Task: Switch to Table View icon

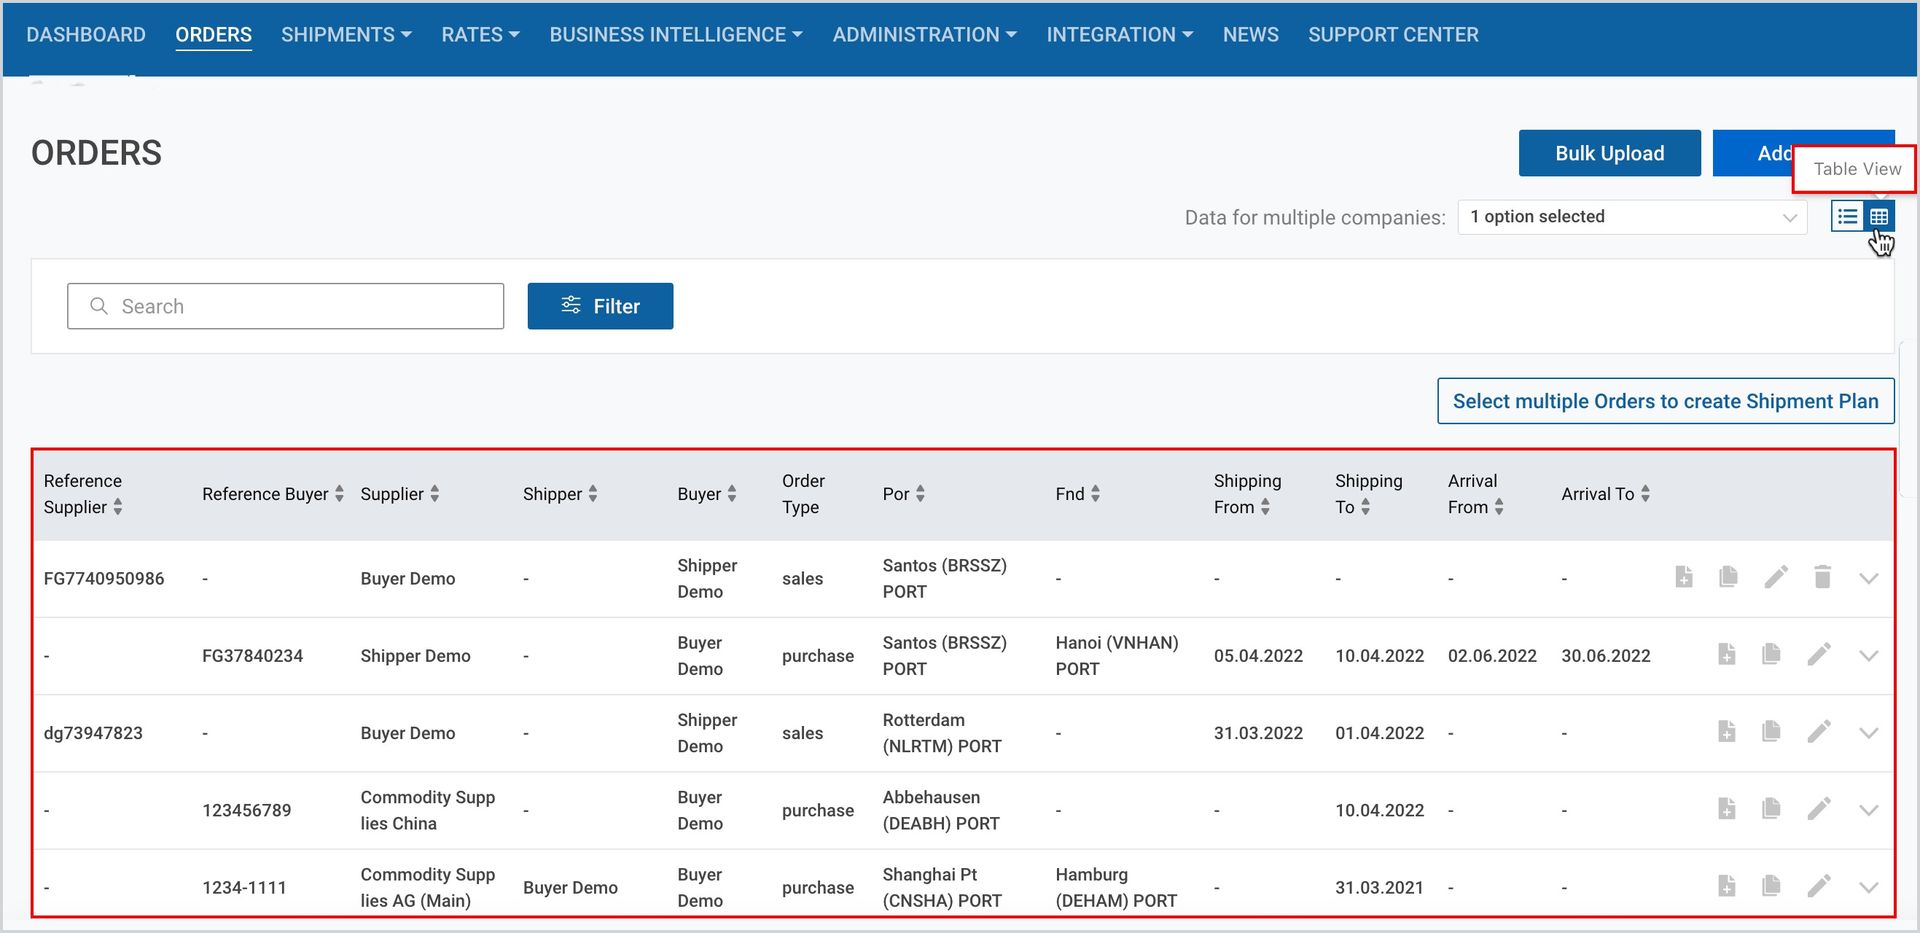Action: point(1879,216)
